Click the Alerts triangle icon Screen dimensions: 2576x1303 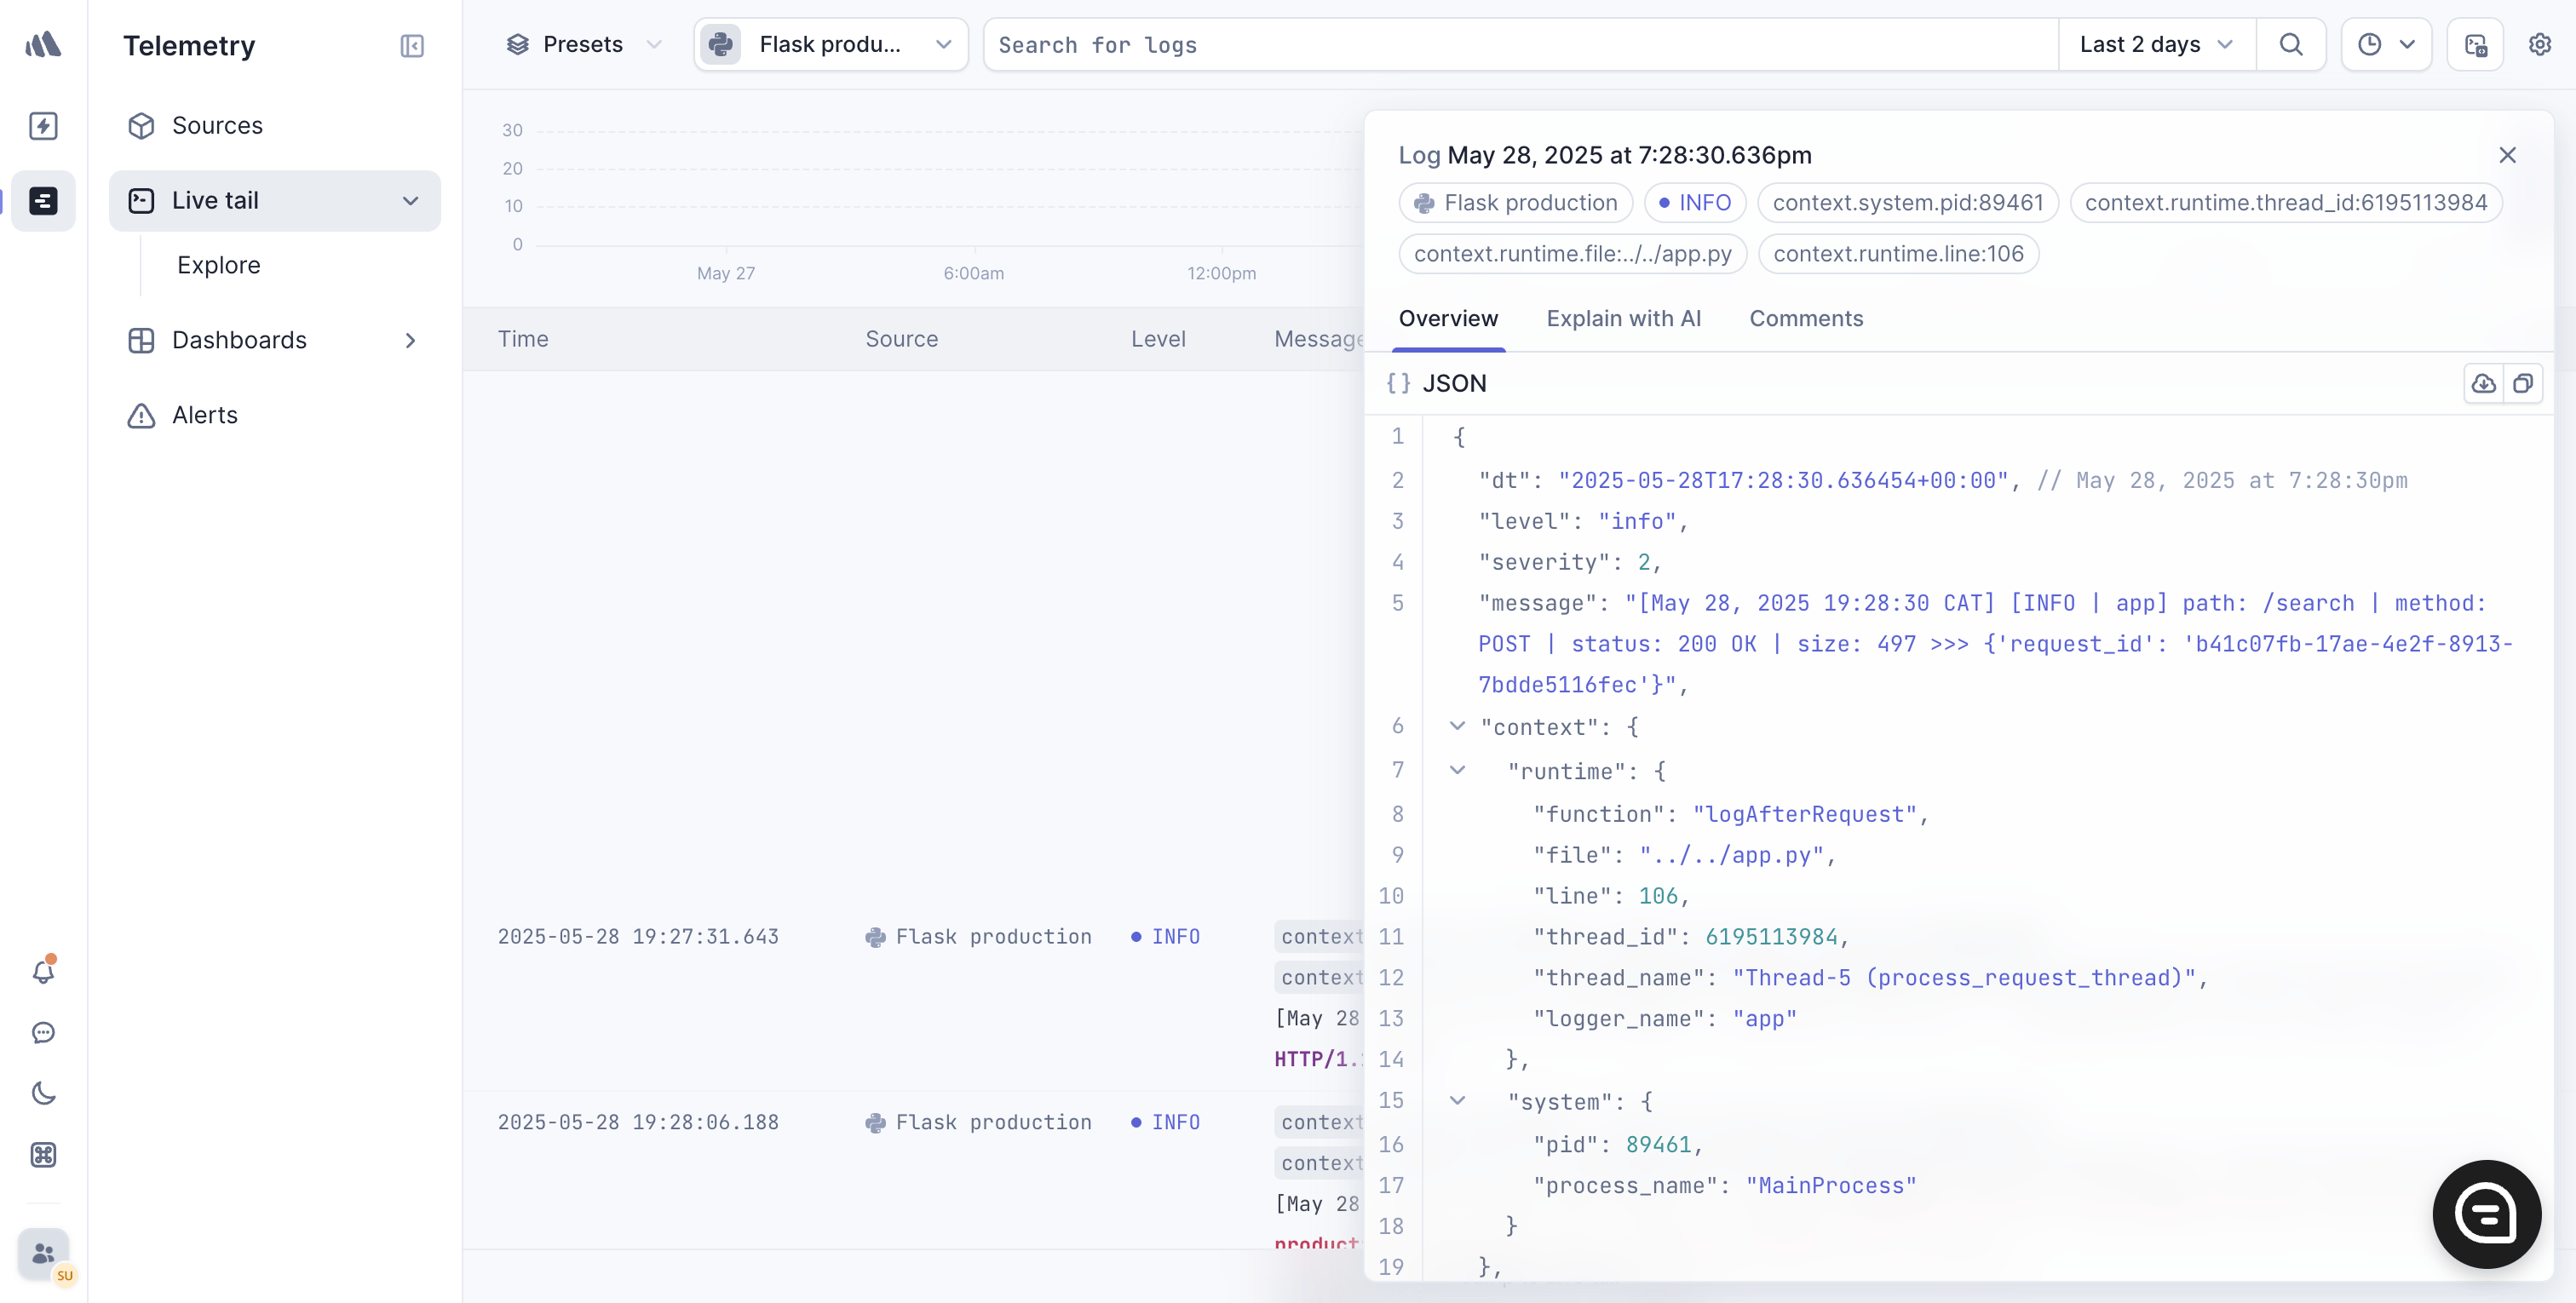pyautogui.click(x=141, y=416)
